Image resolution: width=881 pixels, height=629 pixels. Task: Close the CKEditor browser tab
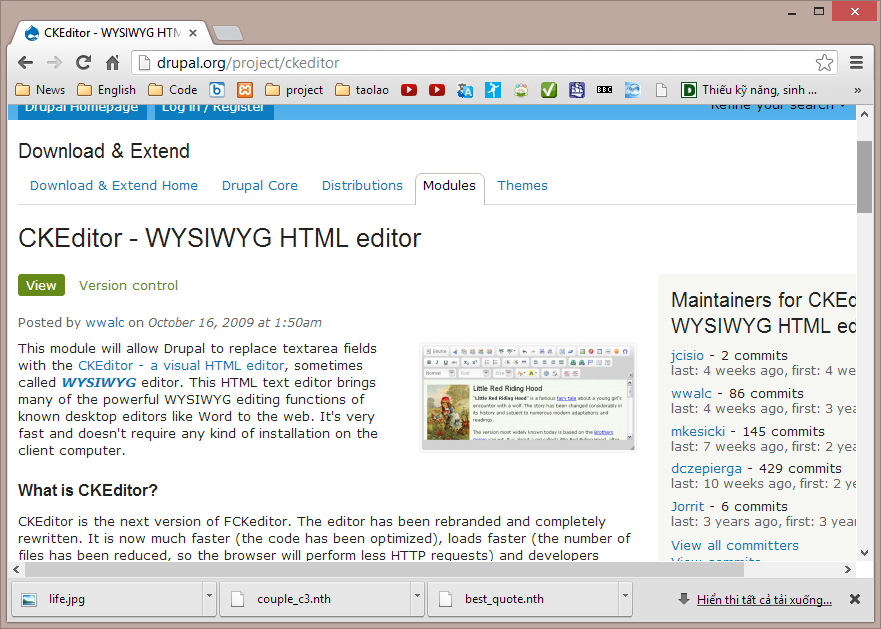pyautogui.click(x=193, y=33)
